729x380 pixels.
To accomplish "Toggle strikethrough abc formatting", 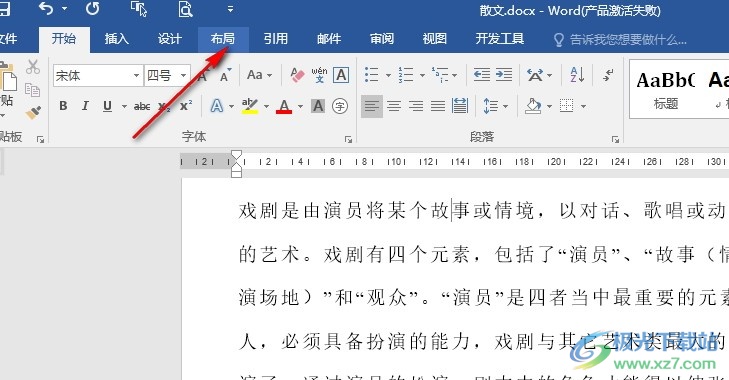I will coord(142,107).
